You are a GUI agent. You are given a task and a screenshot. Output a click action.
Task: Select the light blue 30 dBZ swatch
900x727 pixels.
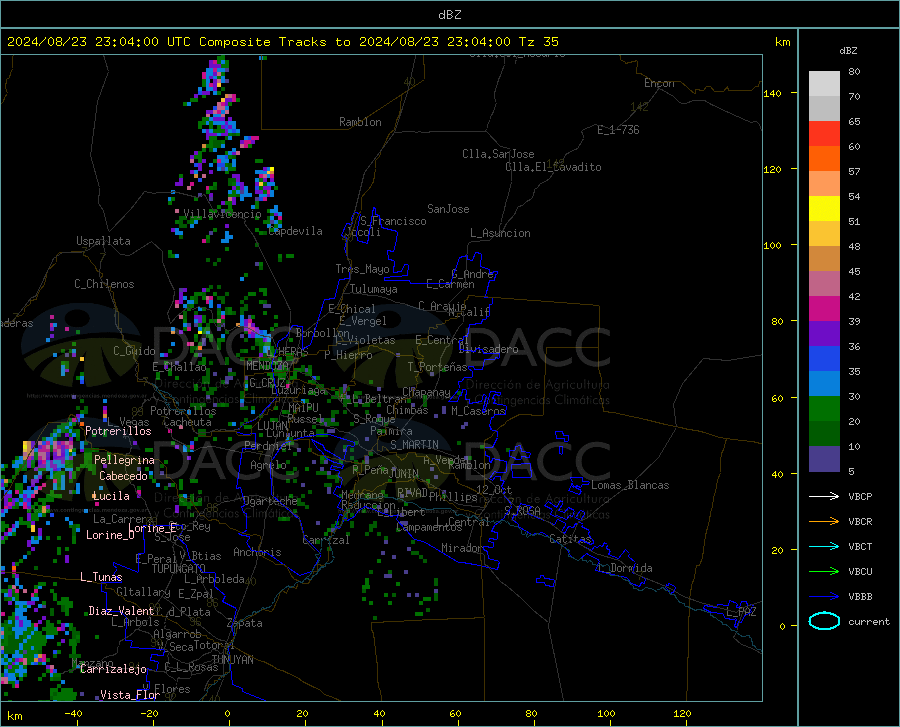(x=824, y=384)
